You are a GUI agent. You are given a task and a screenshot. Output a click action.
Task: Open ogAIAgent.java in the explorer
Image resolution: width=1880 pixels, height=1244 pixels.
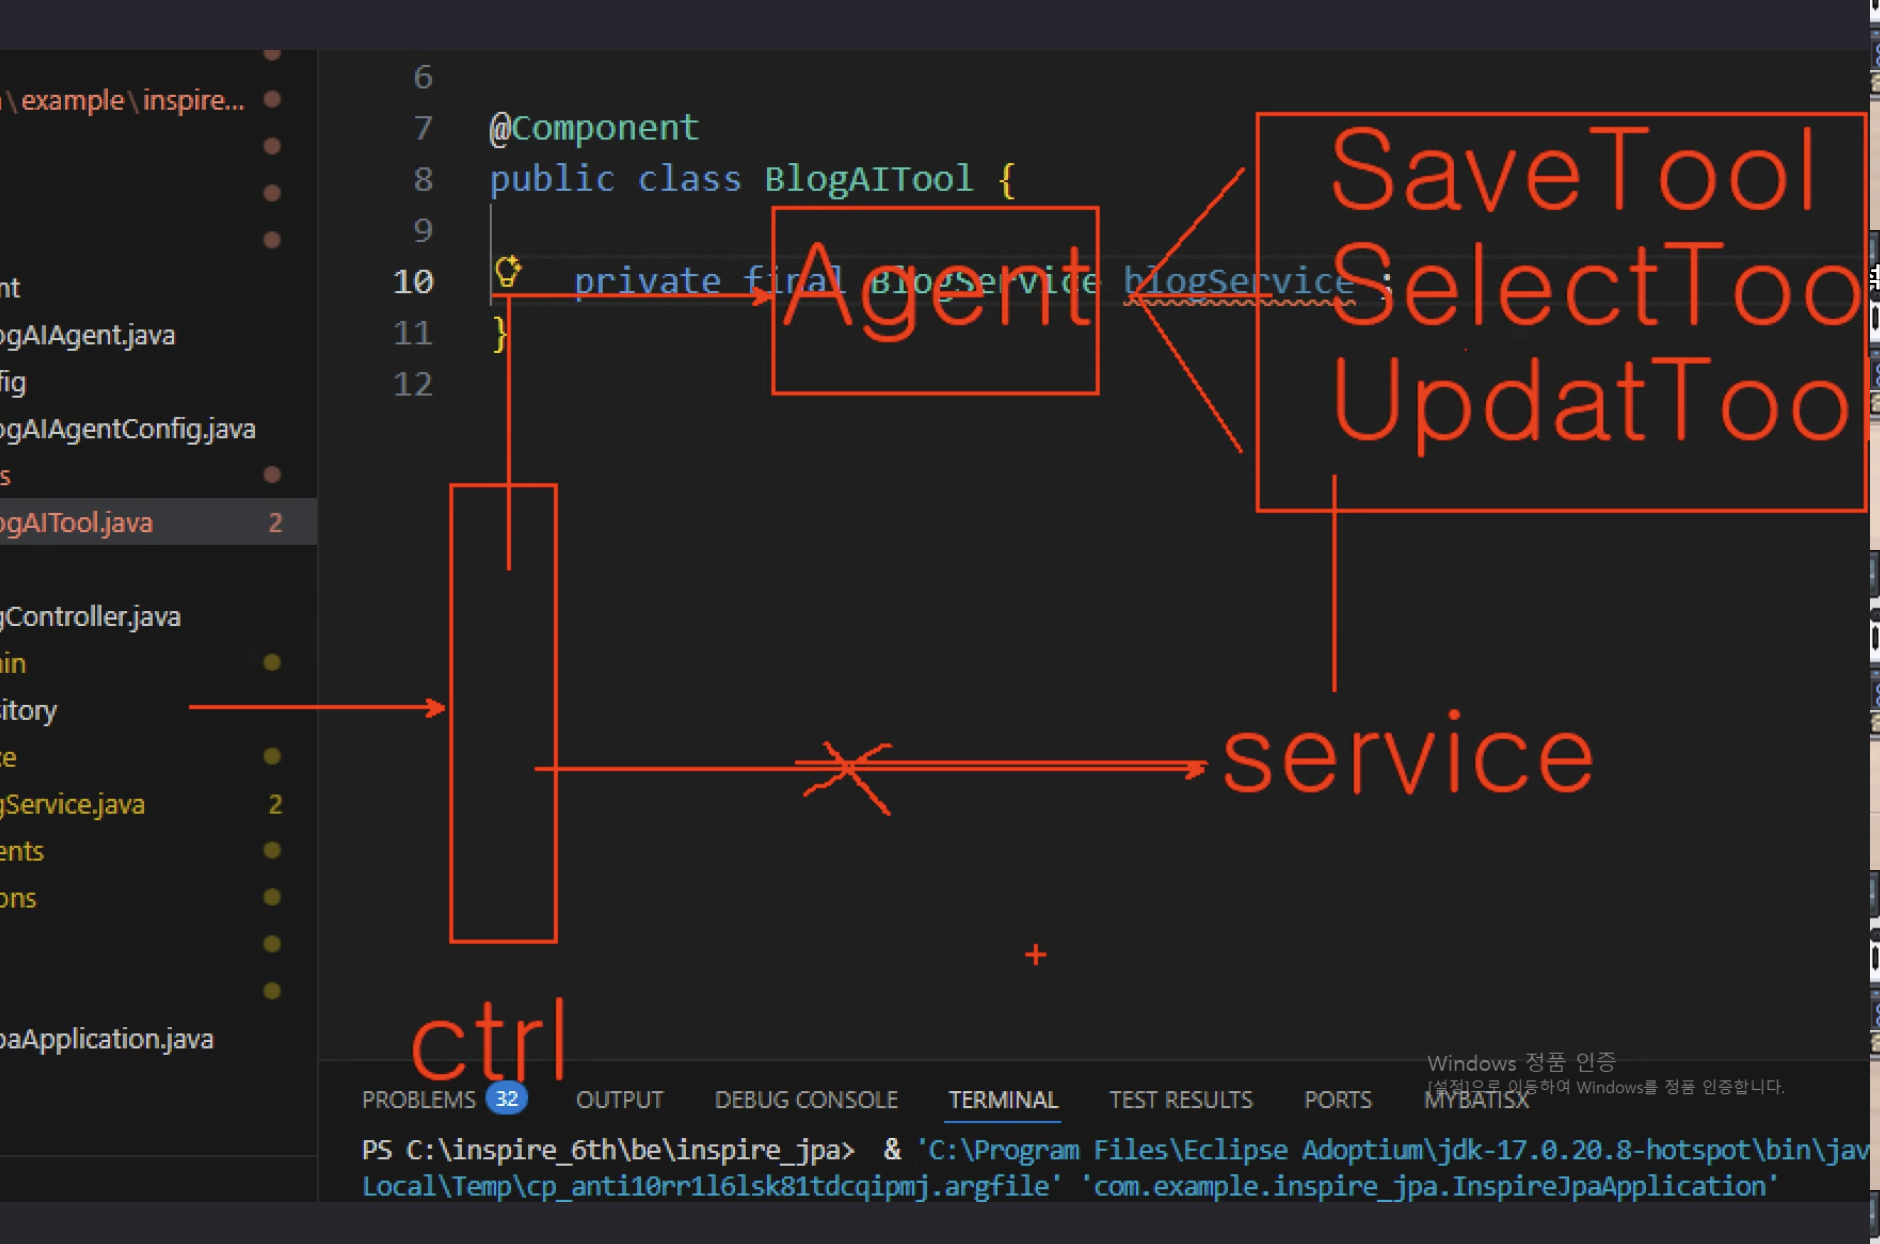pyautogui.click(x=88, y=335)
